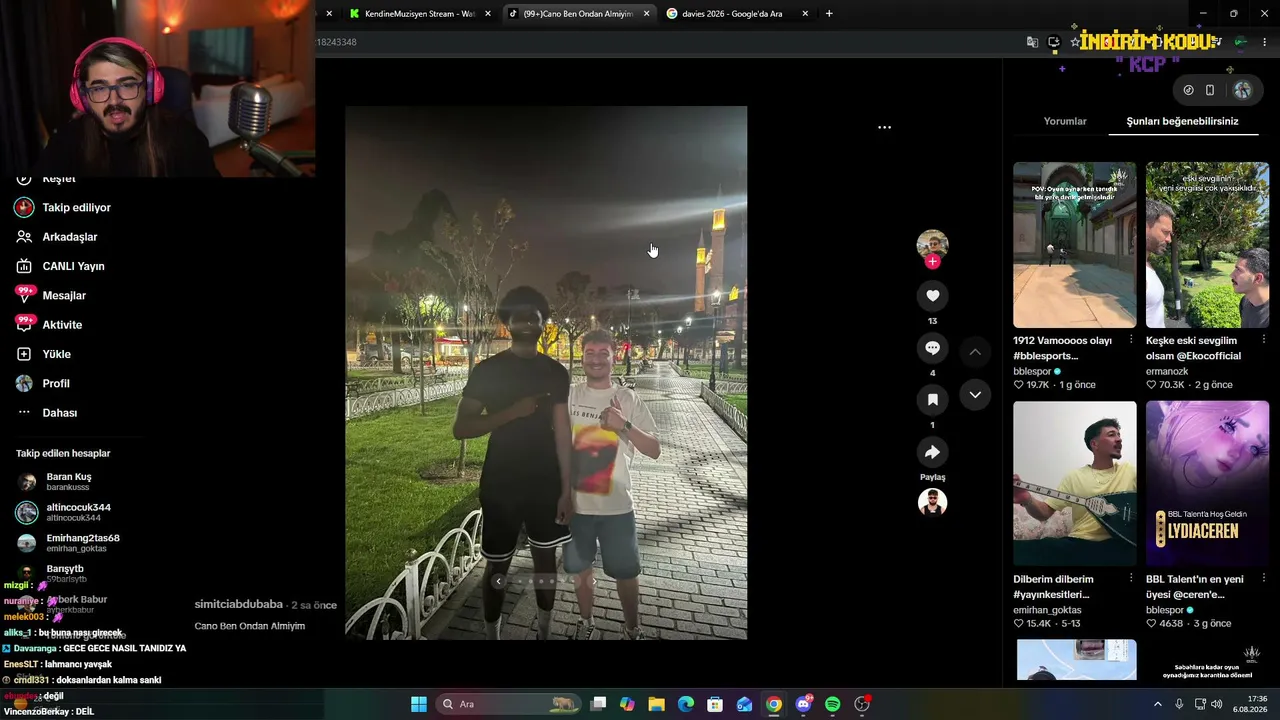Switch to the Şunları beğenebilirsiniz tab

coord(1182,121)
